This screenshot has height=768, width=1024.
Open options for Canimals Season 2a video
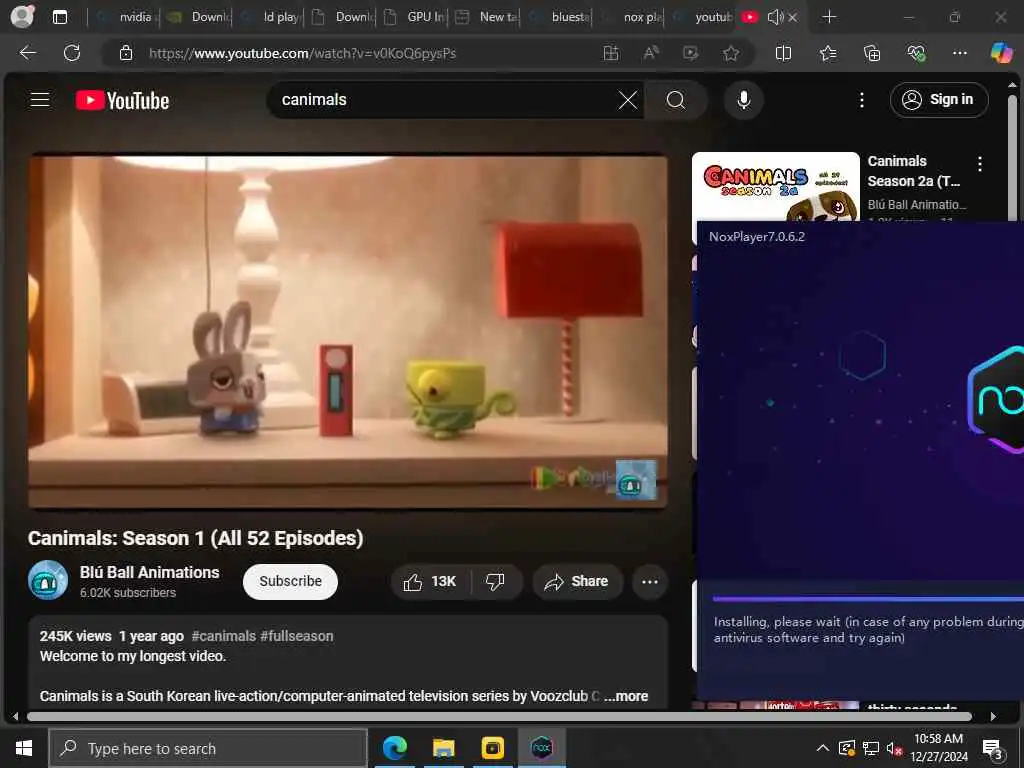[x=980, y=163]
